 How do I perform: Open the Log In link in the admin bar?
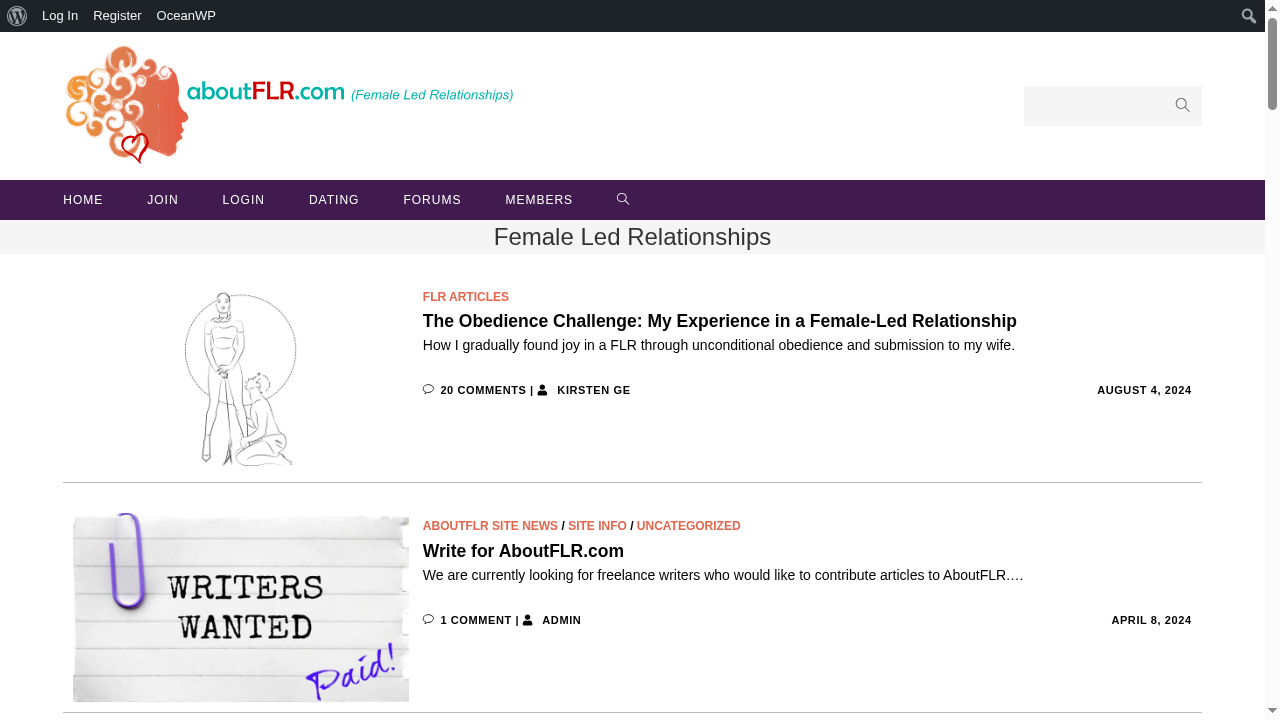coord(59,15)
